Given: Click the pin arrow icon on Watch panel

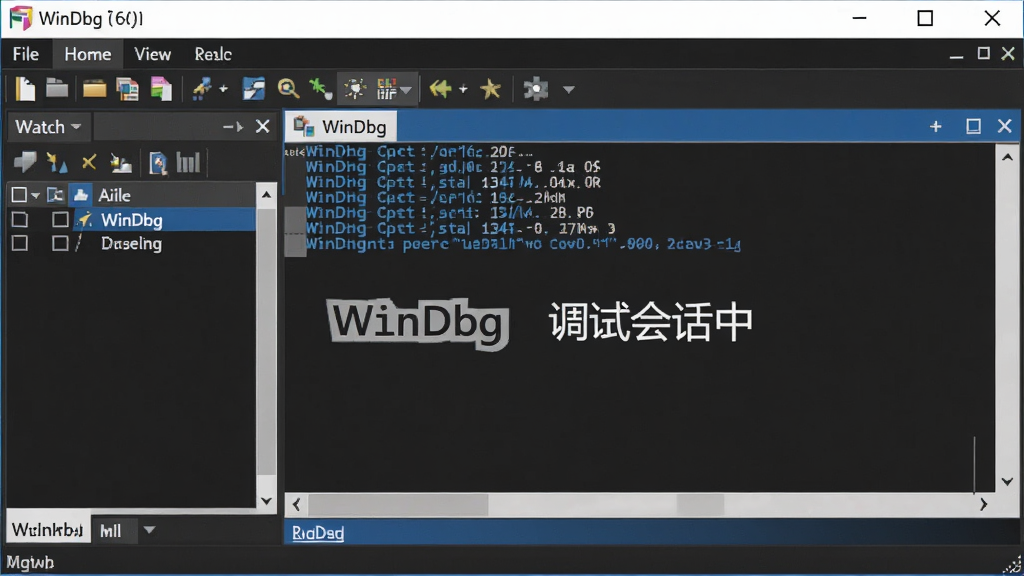Looking at the screenshot, I should [x=232, y=127].
